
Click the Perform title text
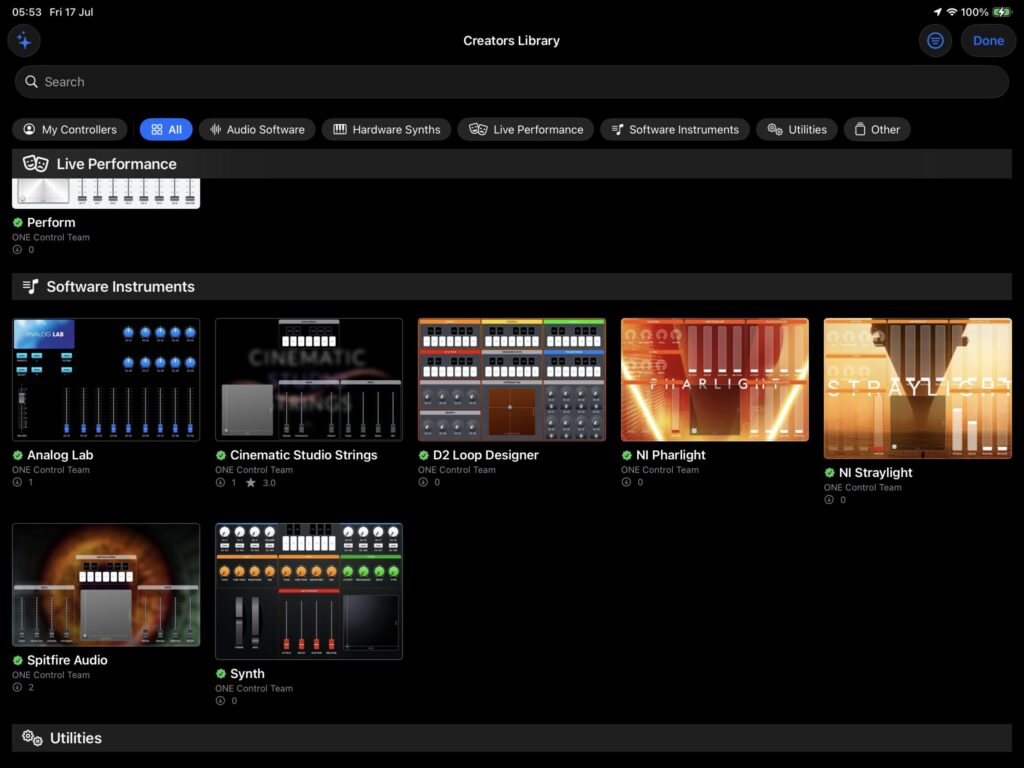[x=51, y=222]
